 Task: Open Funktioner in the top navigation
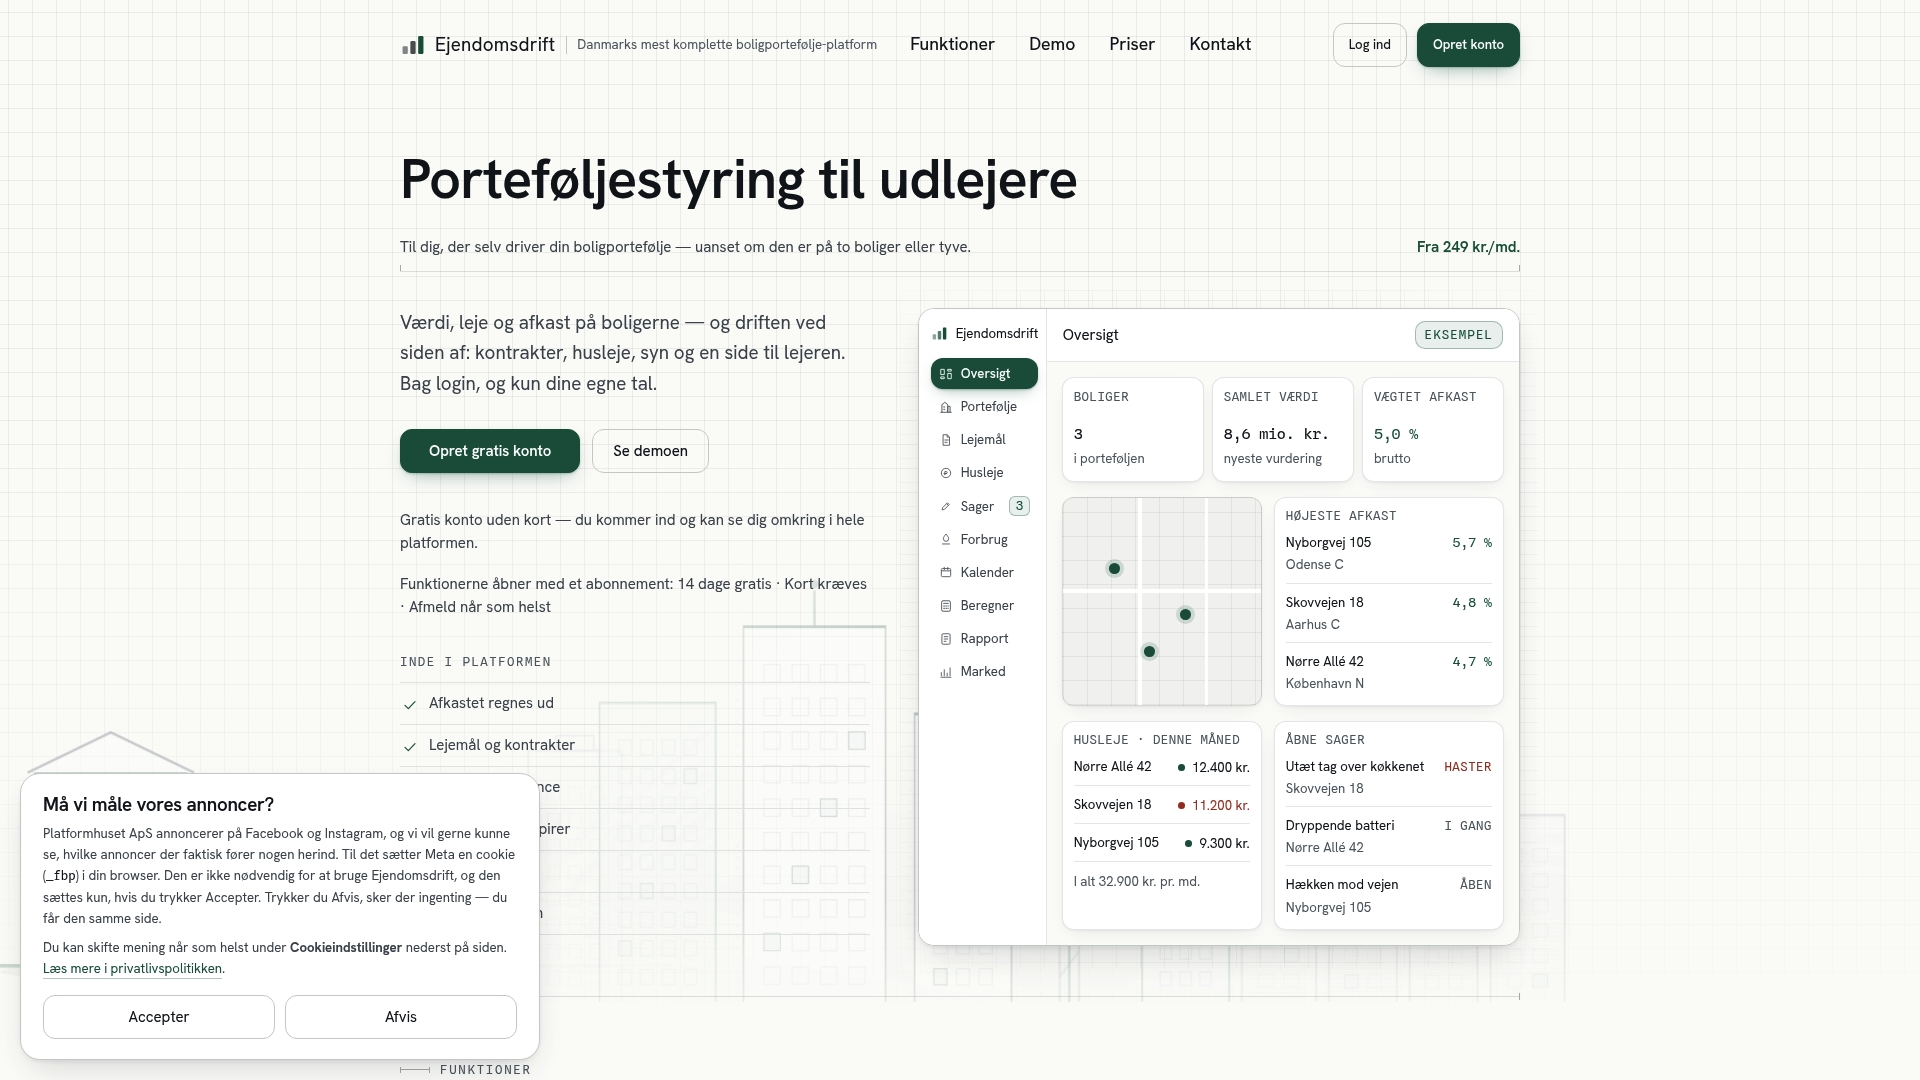[x=952, y=45]
